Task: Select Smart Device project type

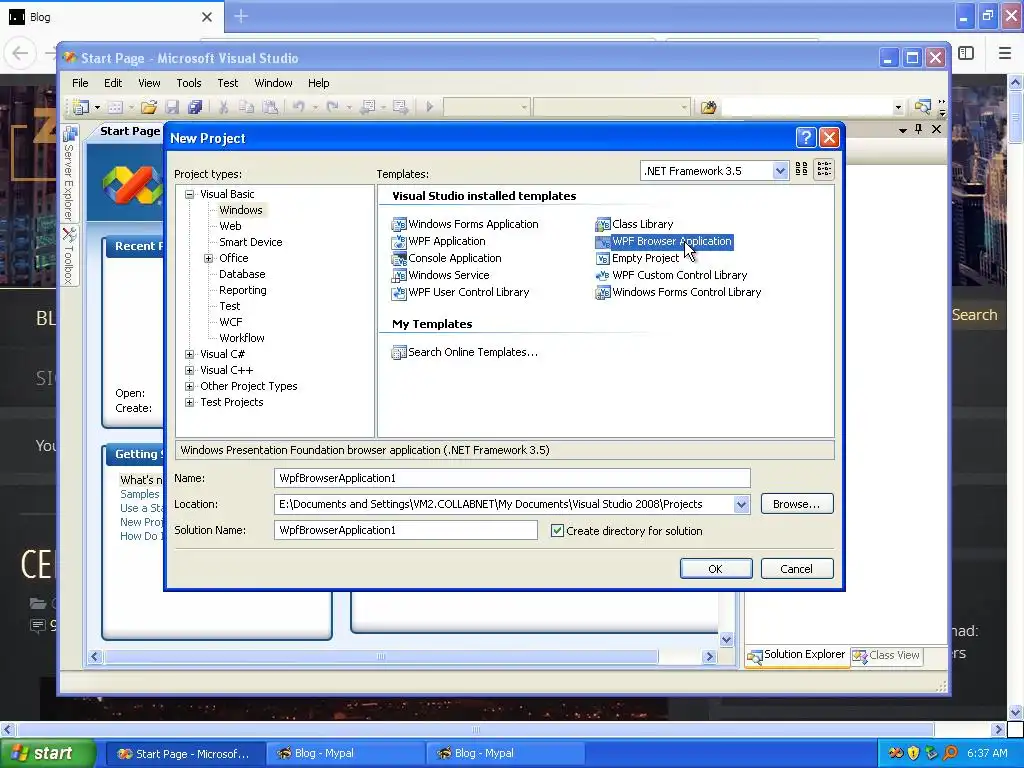Action: coord(251,242)
